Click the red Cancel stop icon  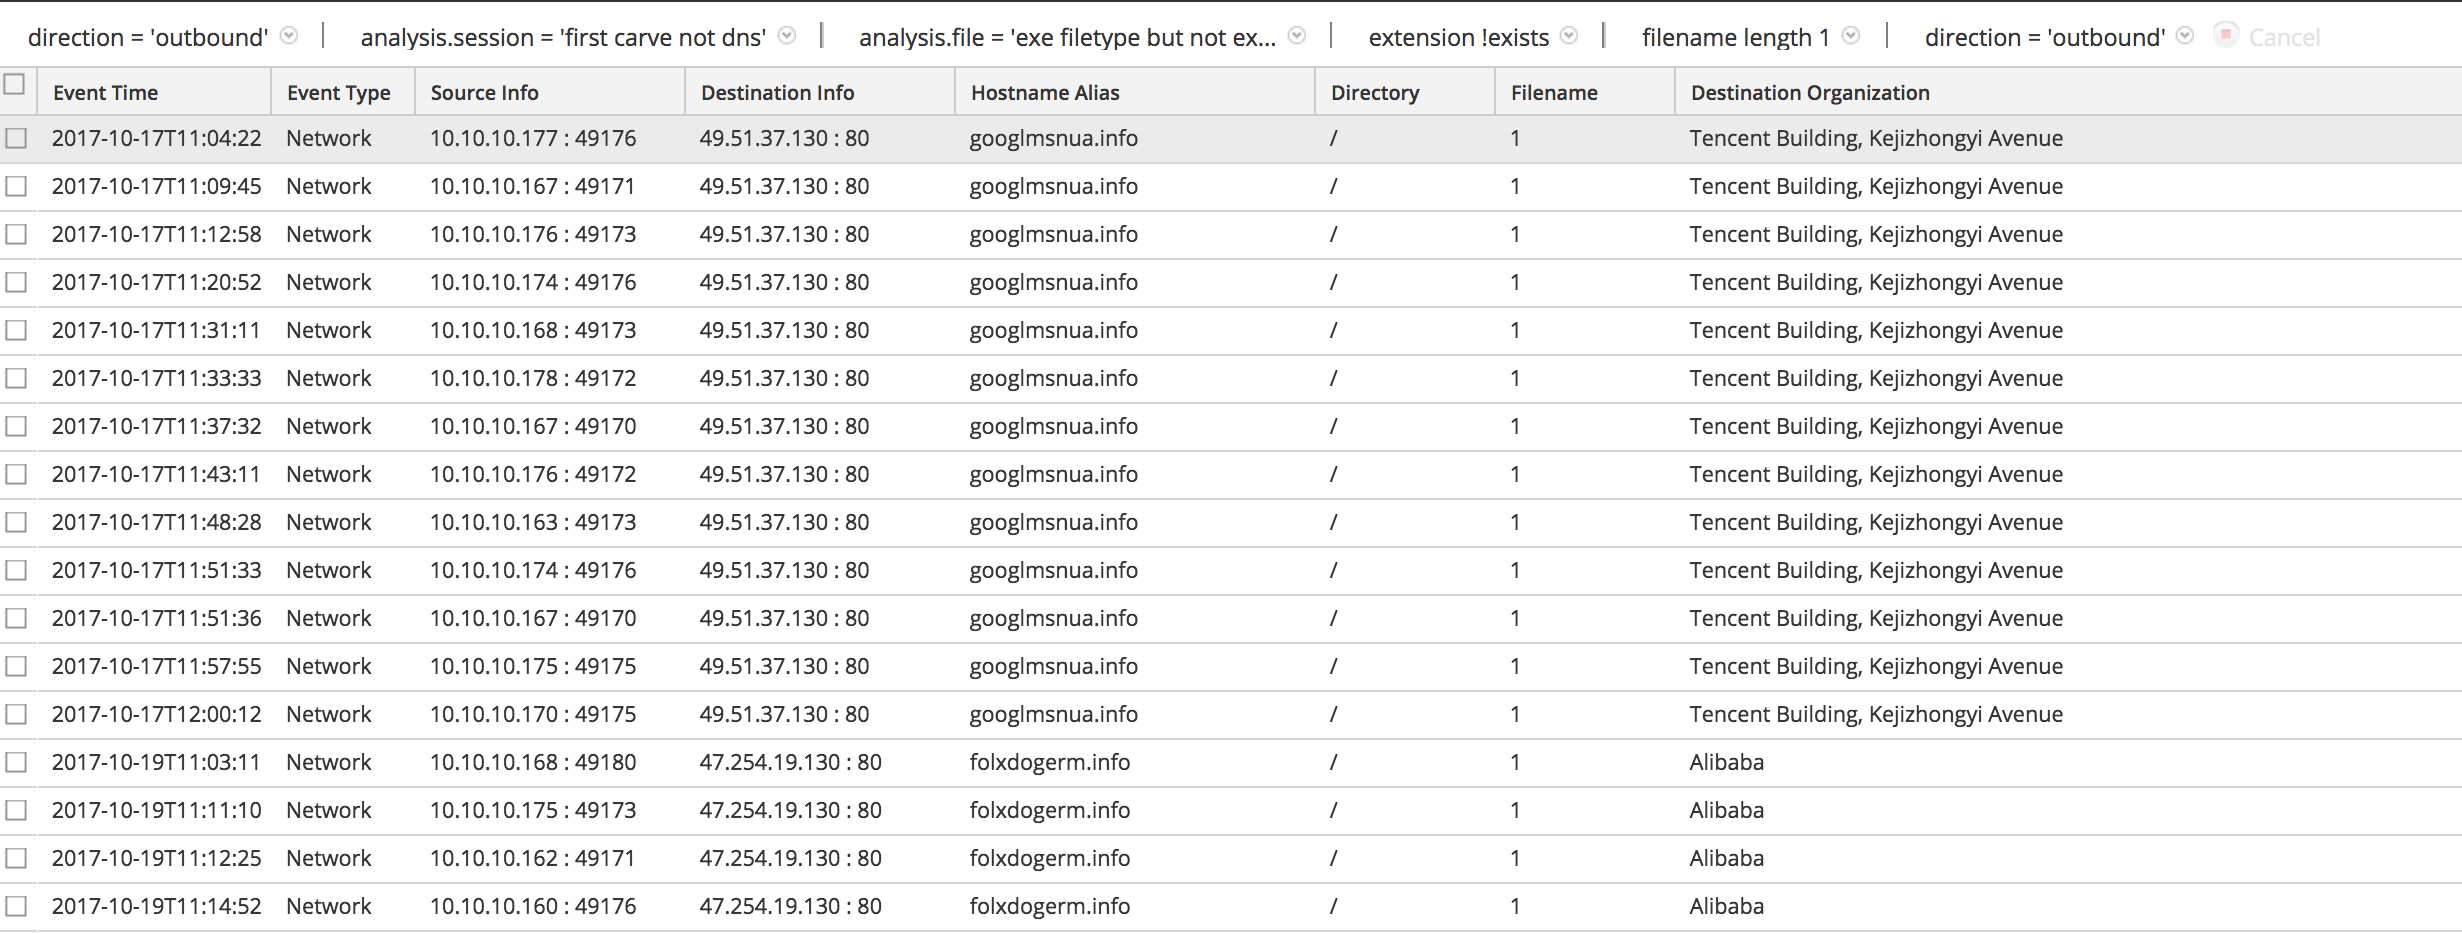coord(2226,35)
